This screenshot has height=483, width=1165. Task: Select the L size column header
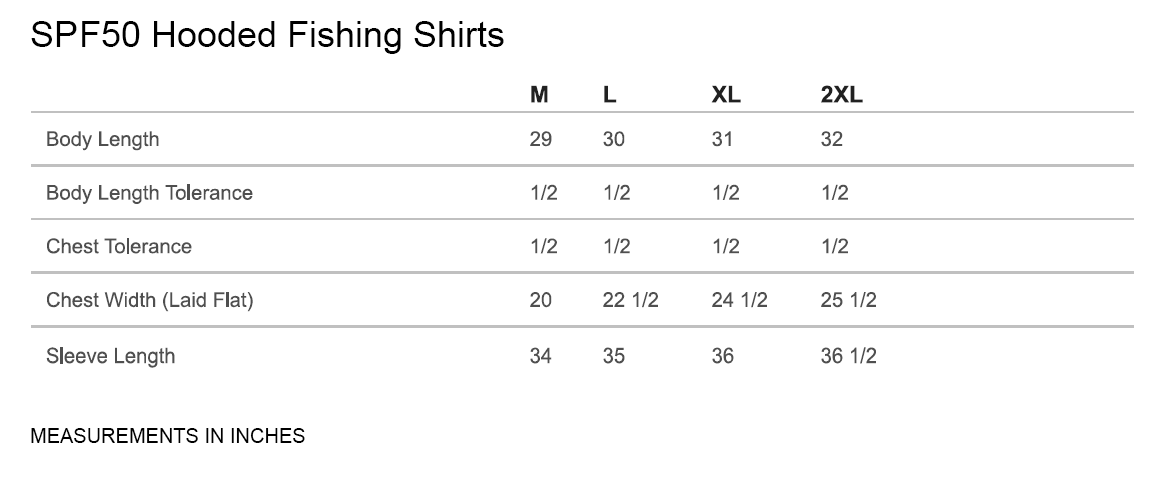point(610,95)
